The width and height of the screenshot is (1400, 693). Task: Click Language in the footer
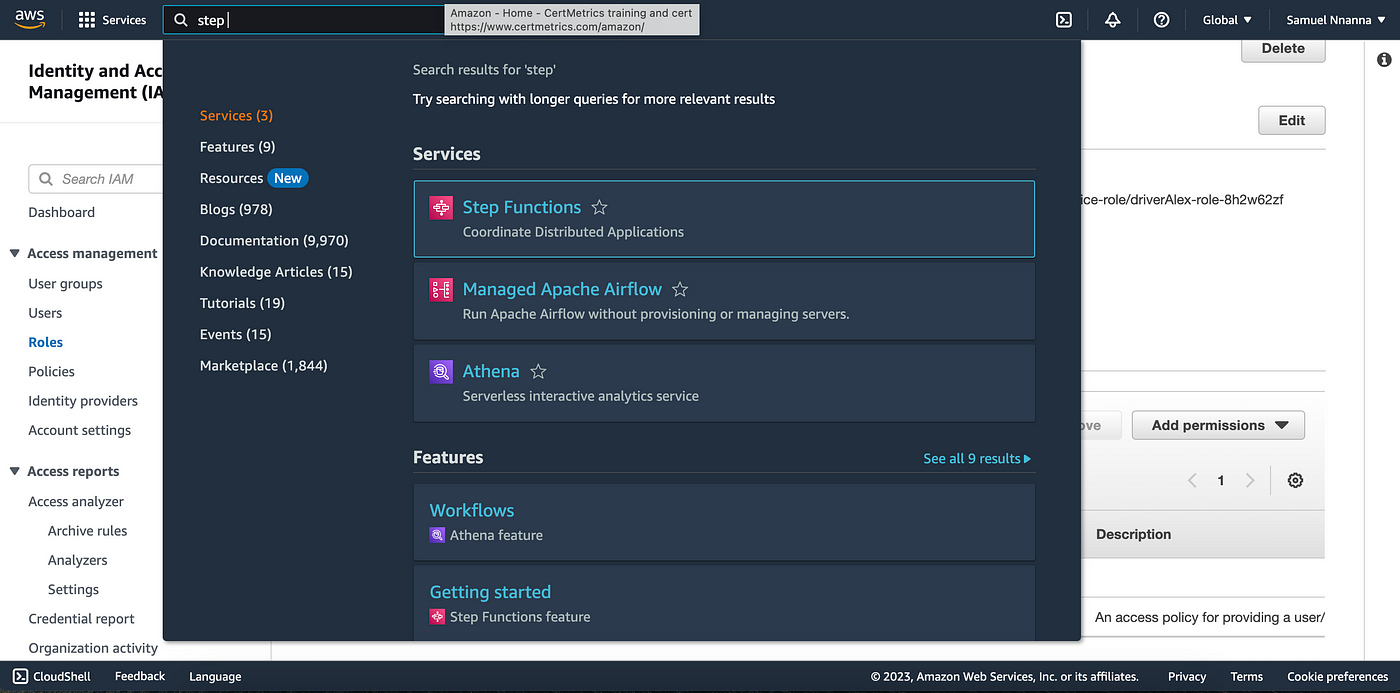coord(215,676)
